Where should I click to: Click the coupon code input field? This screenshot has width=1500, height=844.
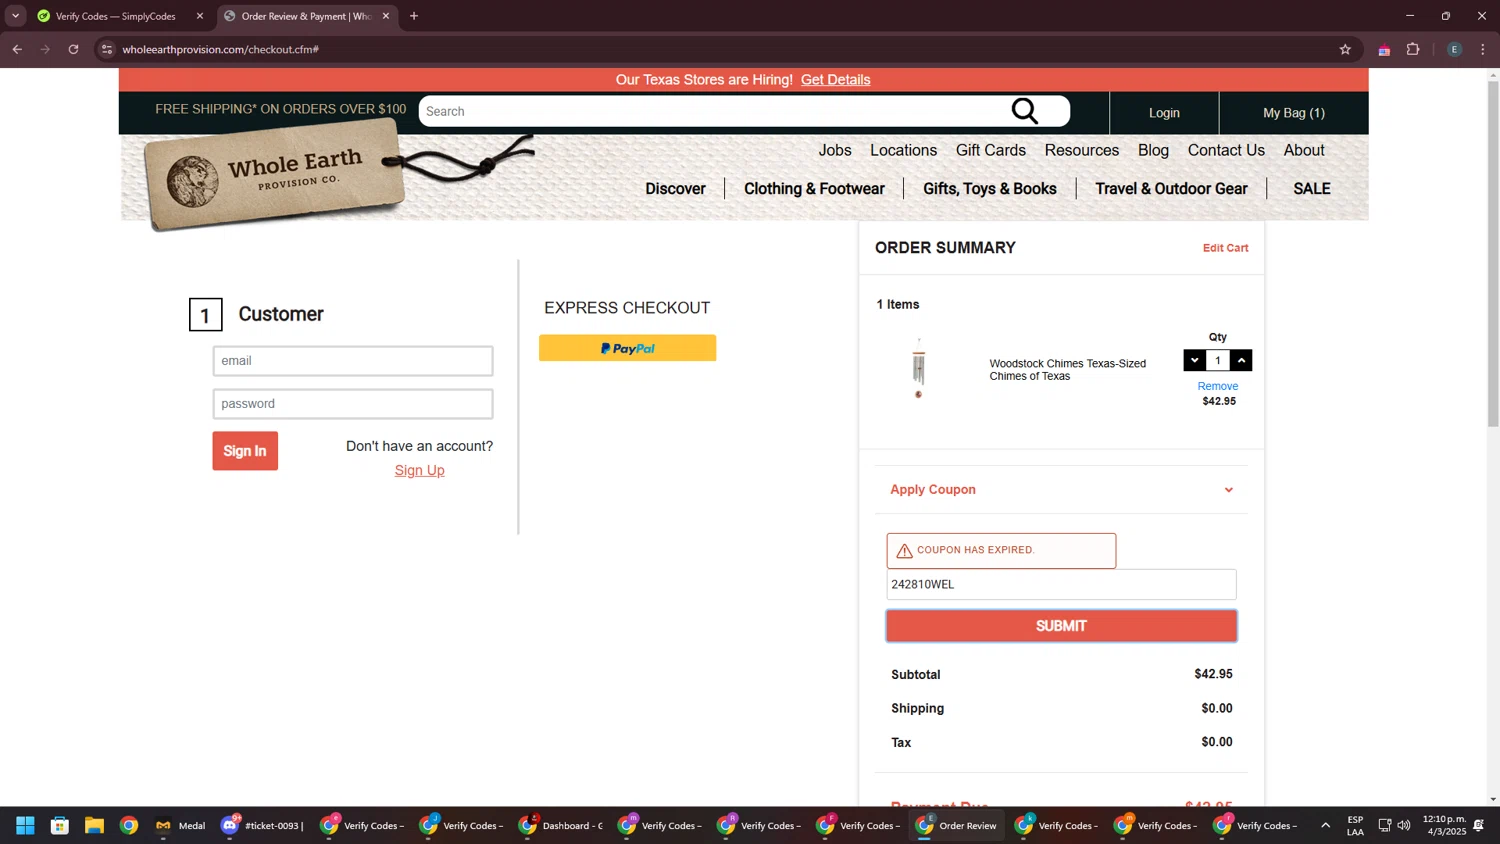click(x=1061, y=584)
